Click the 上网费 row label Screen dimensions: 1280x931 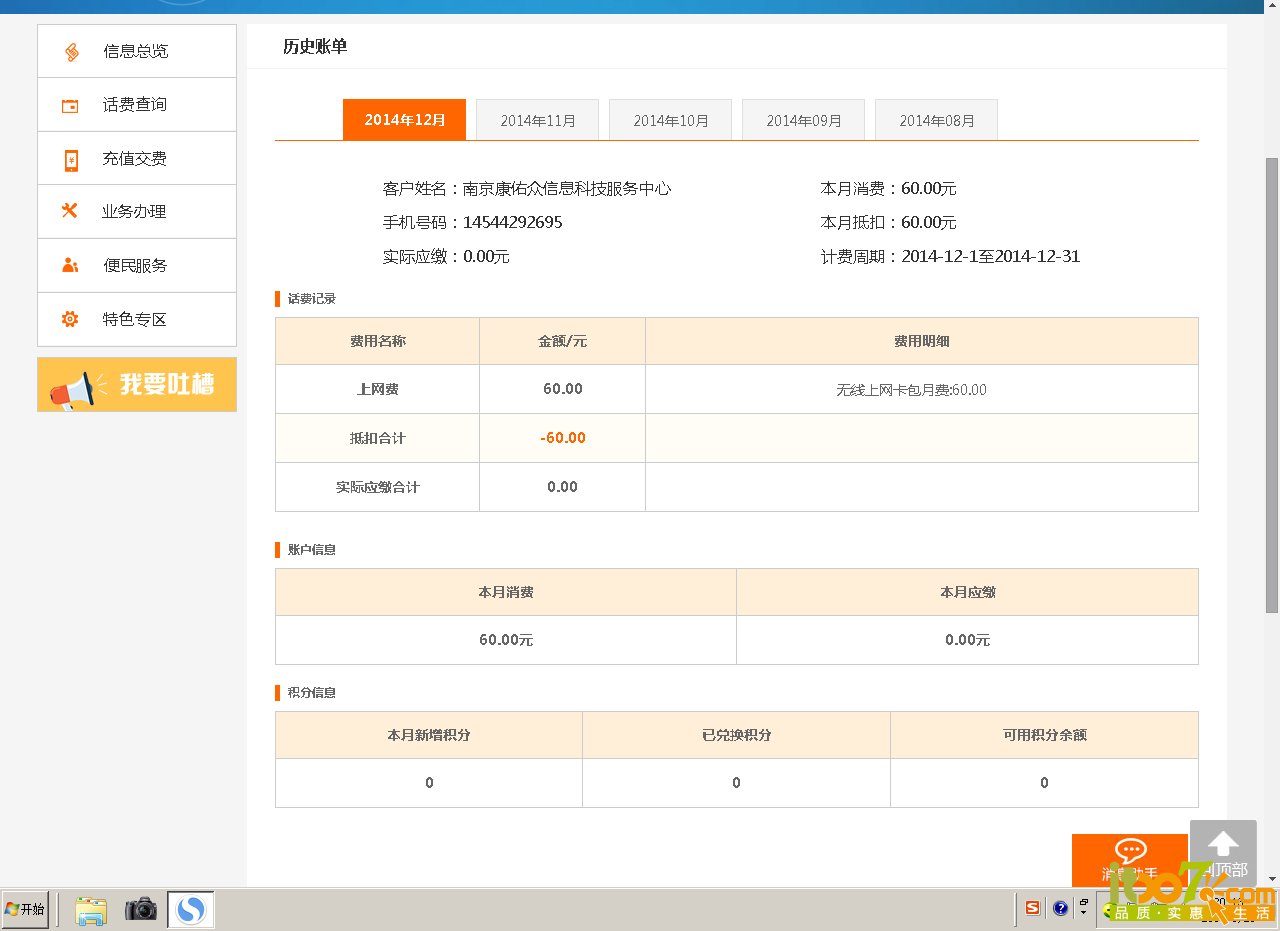(x=378, y=389)
